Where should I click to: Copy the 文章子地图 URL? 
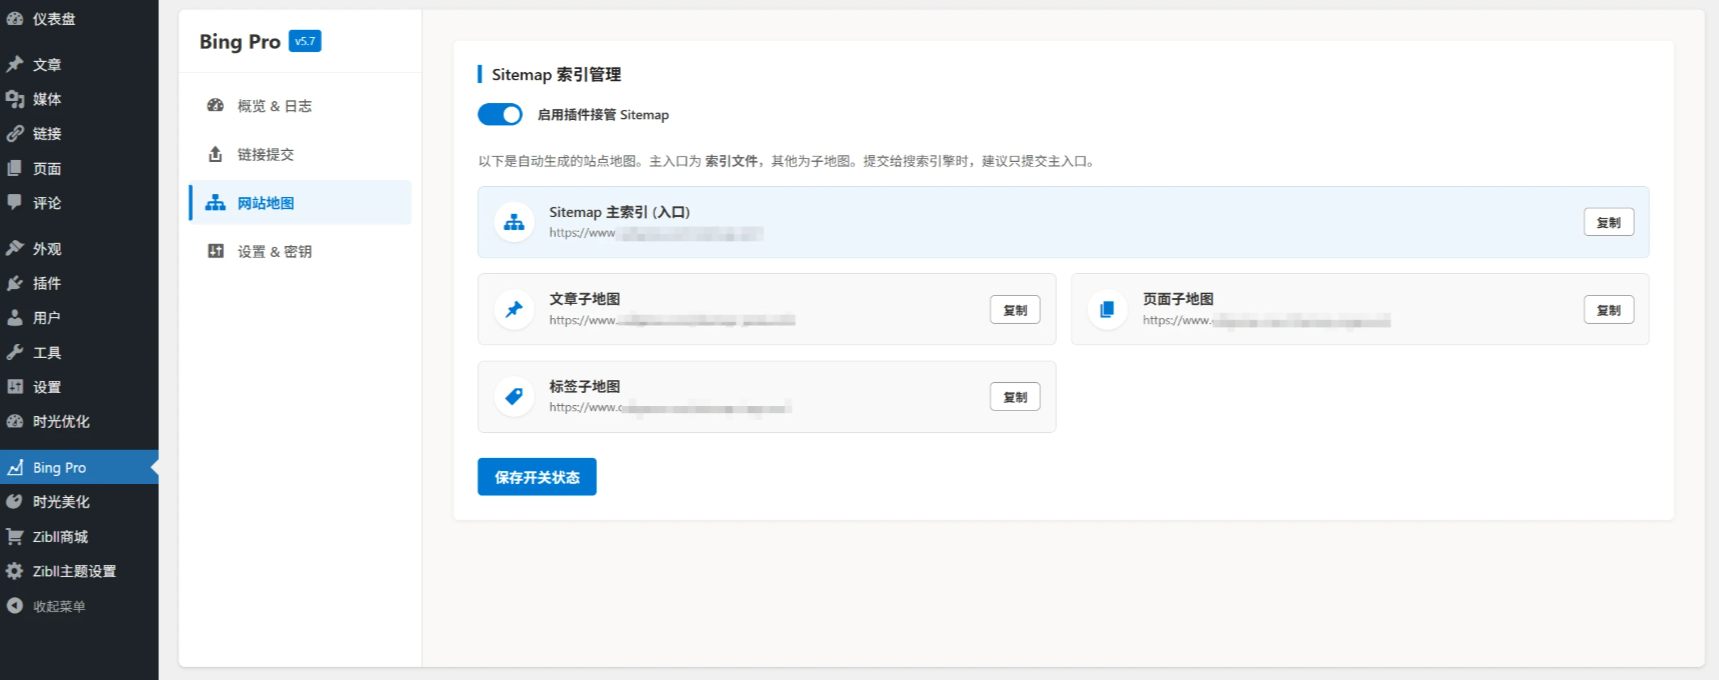(x=1014, y=310)
